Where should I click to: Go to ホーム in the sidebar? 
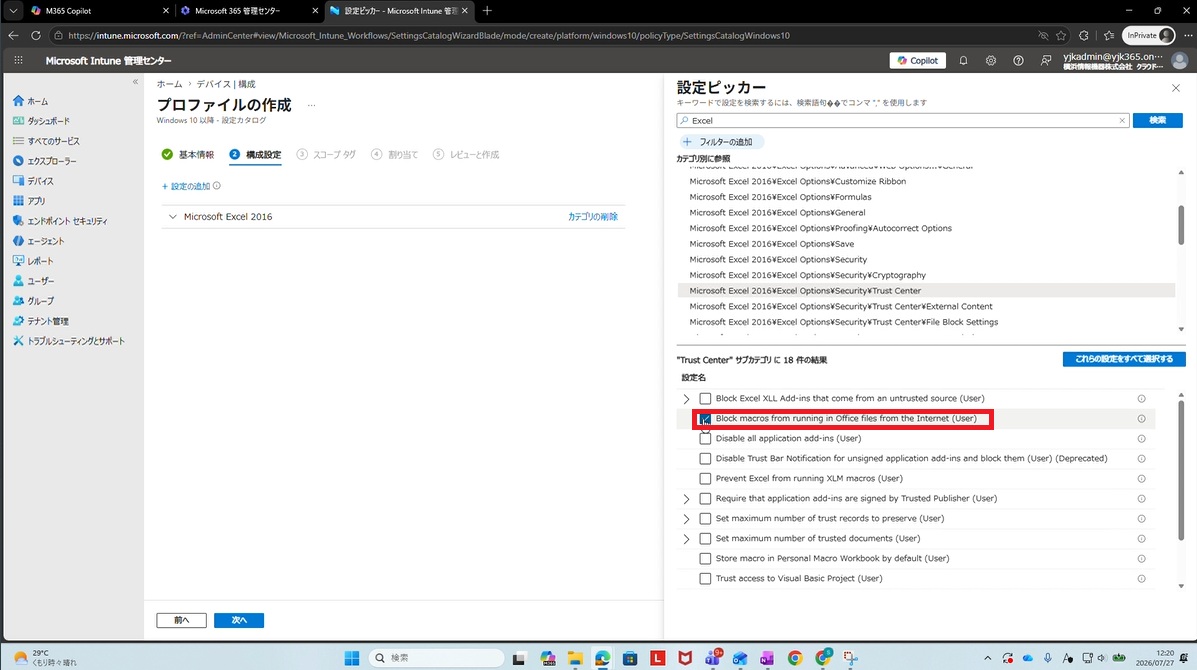[x=37, y=101]
